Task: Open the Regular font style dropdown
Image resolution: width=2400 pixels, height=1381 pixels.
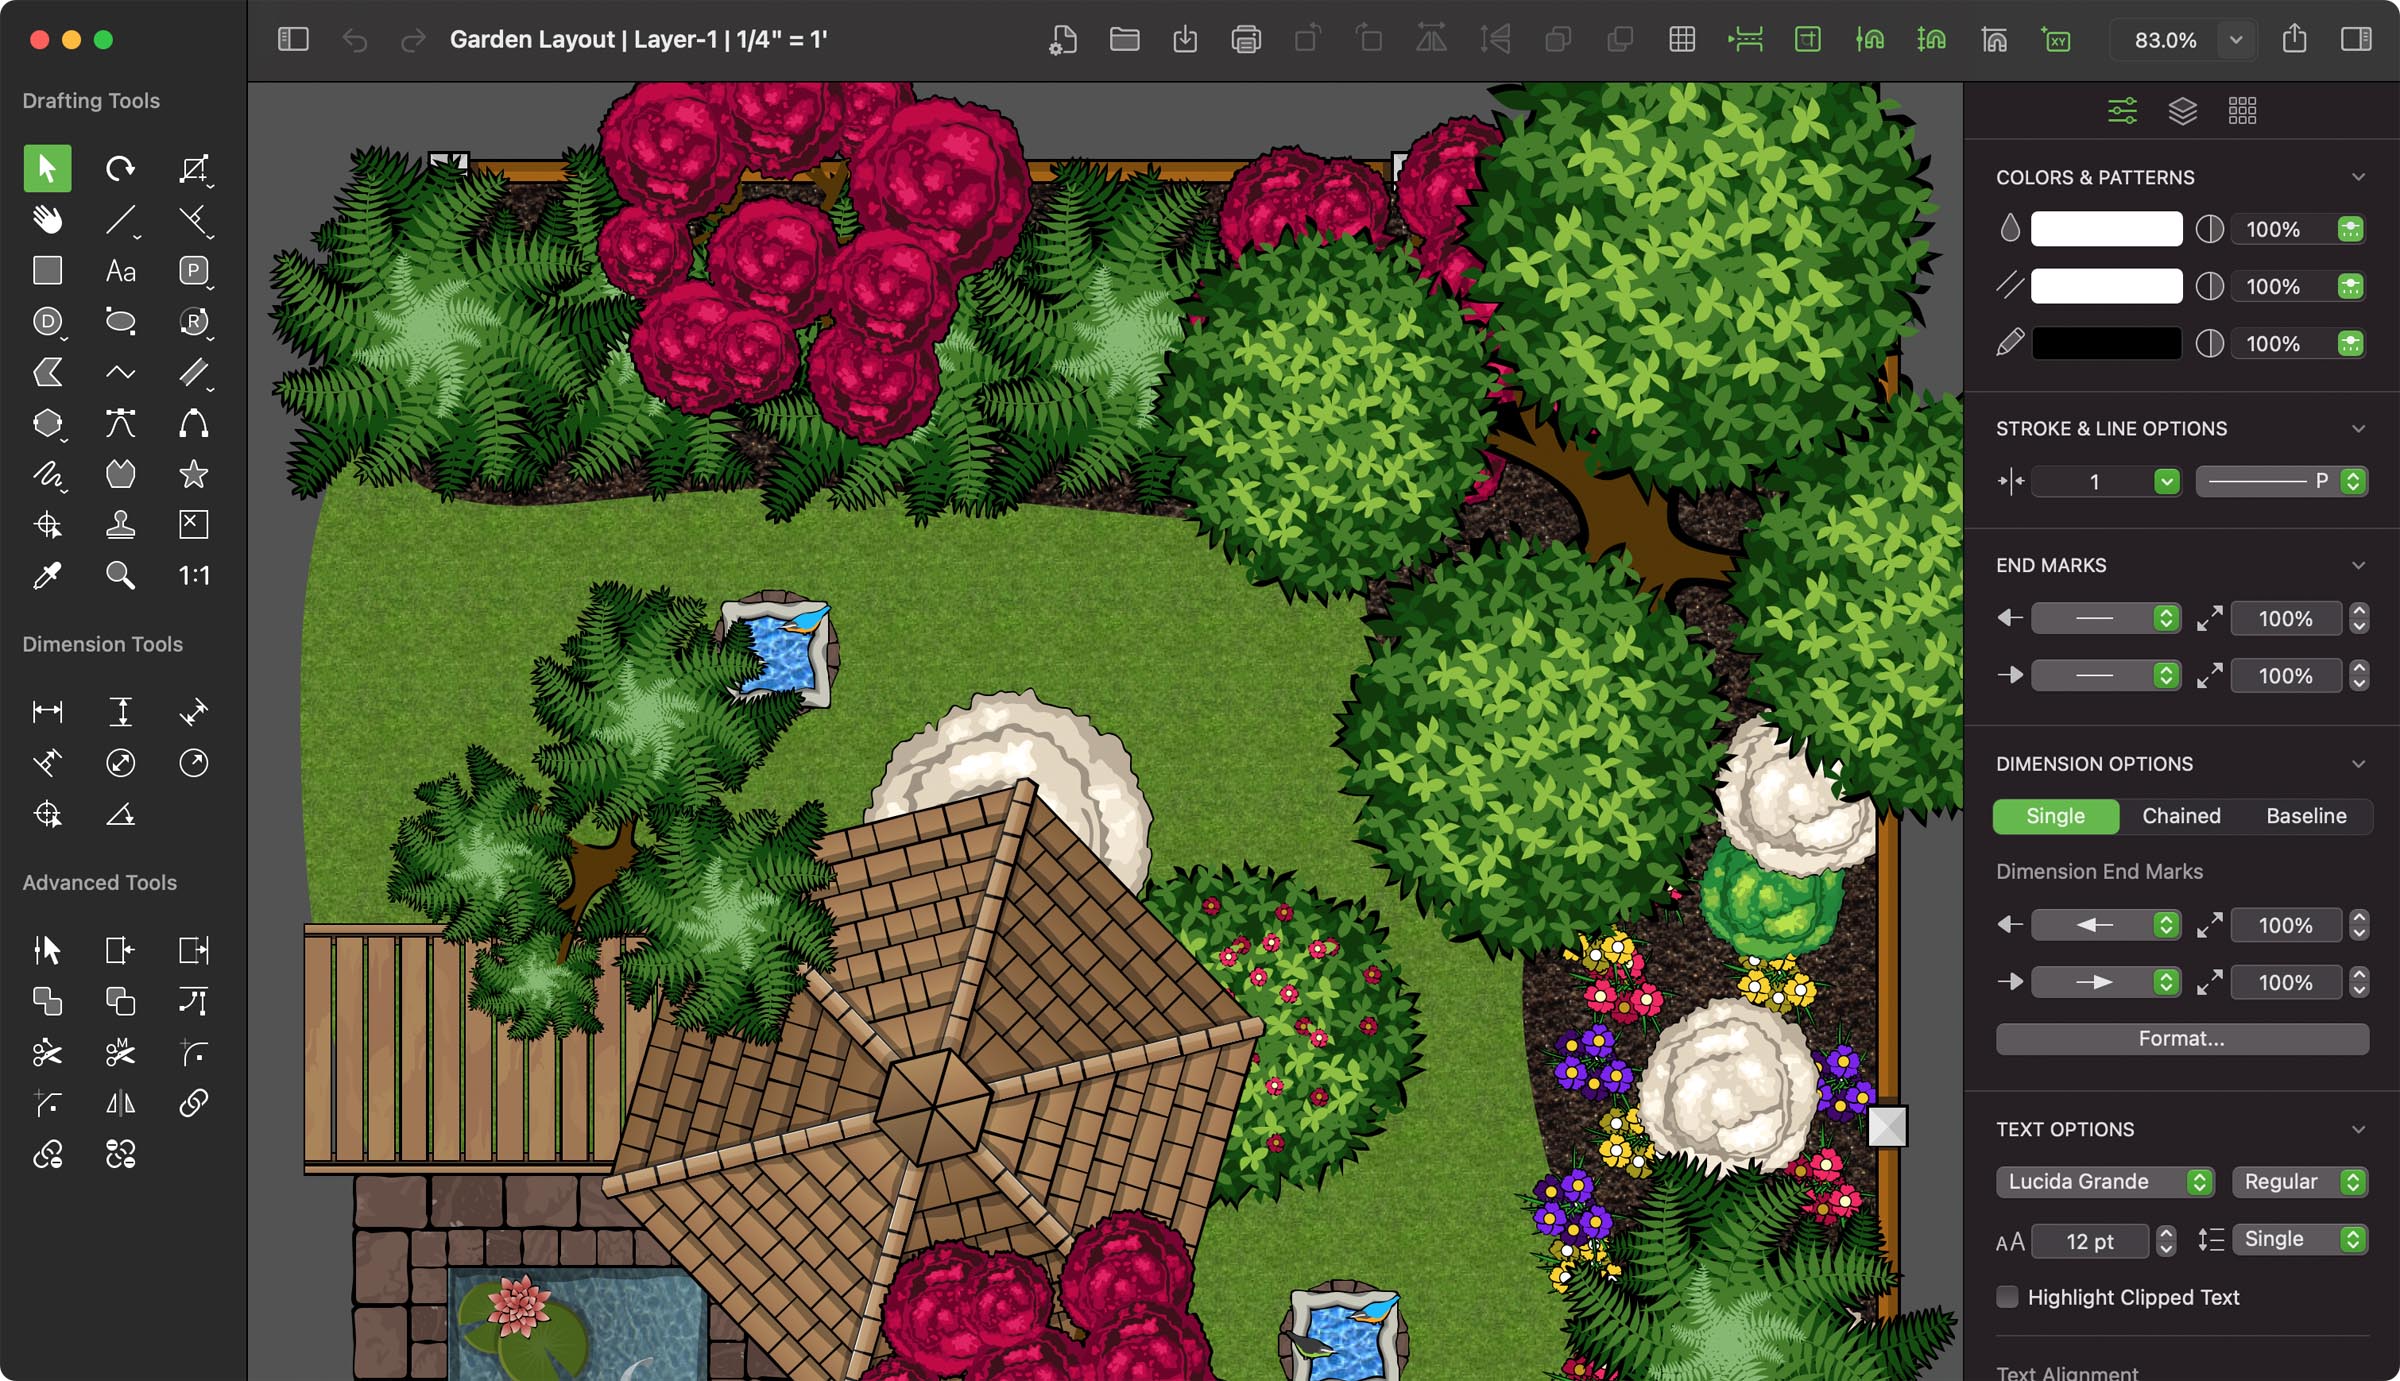Action: tap(2300, 1181)
